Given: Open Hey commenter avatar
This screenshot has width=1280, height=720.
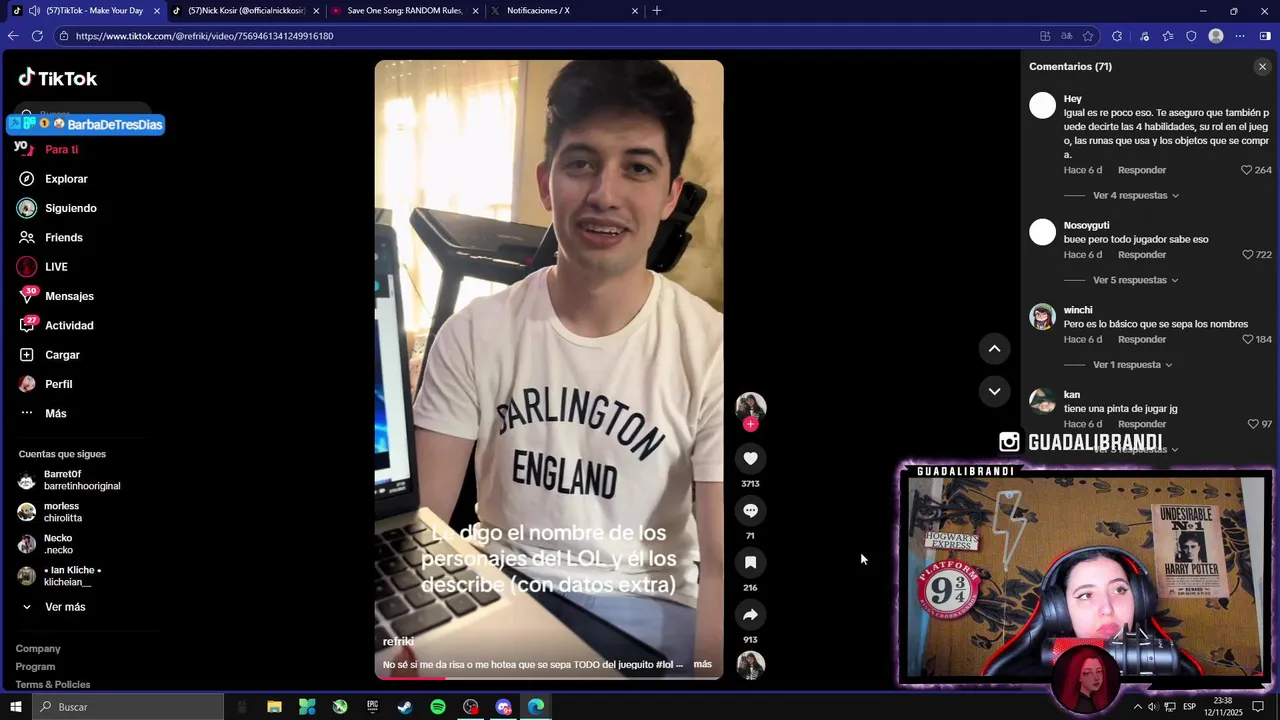Looking at the screenshot, I should 1043,106.
